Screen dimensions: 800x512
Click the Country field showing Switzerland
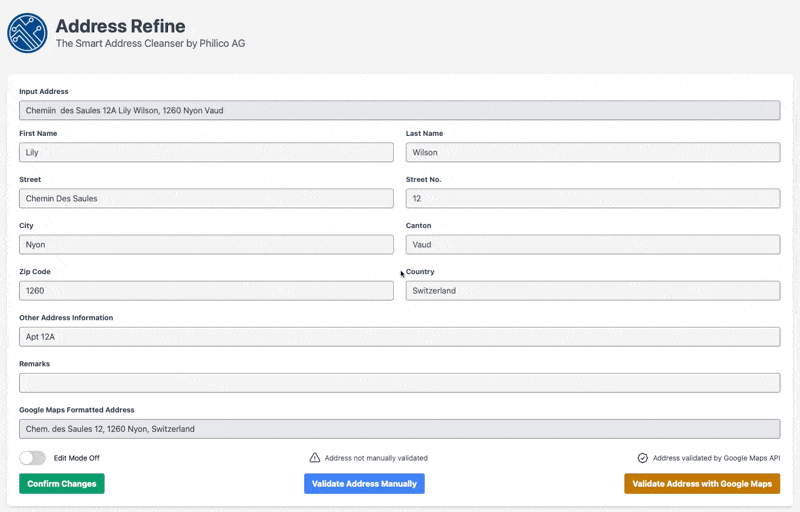(592, 290)
